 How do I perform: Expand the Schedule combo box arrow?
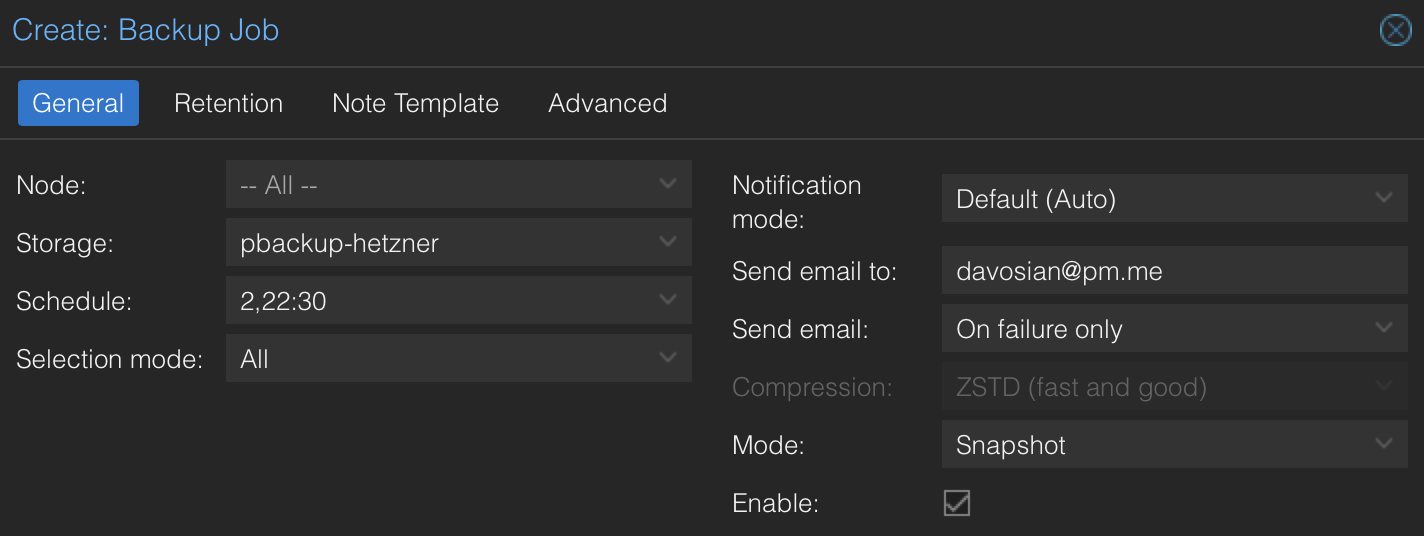[x=668, y=300]
